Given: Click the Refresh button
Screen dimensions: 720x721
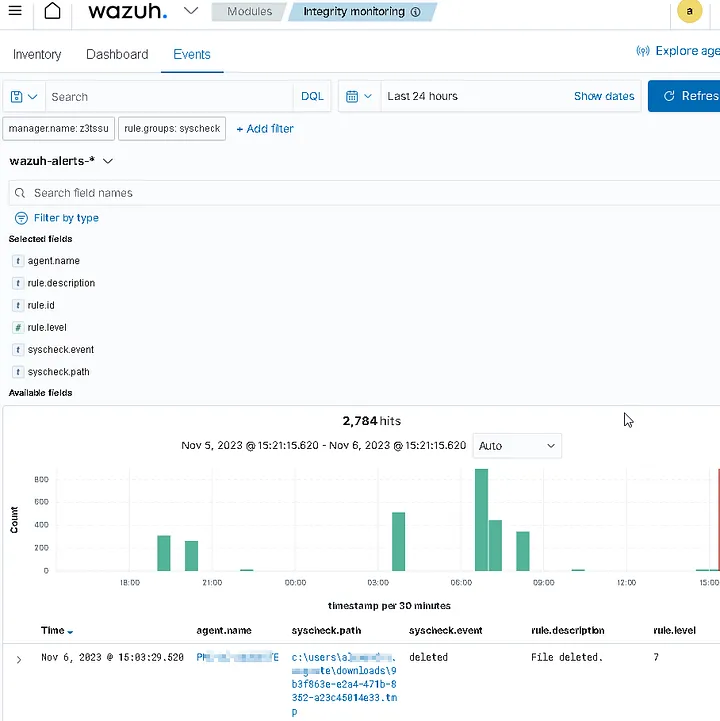Looking at the screenshot, I should [x=684, y=96].
